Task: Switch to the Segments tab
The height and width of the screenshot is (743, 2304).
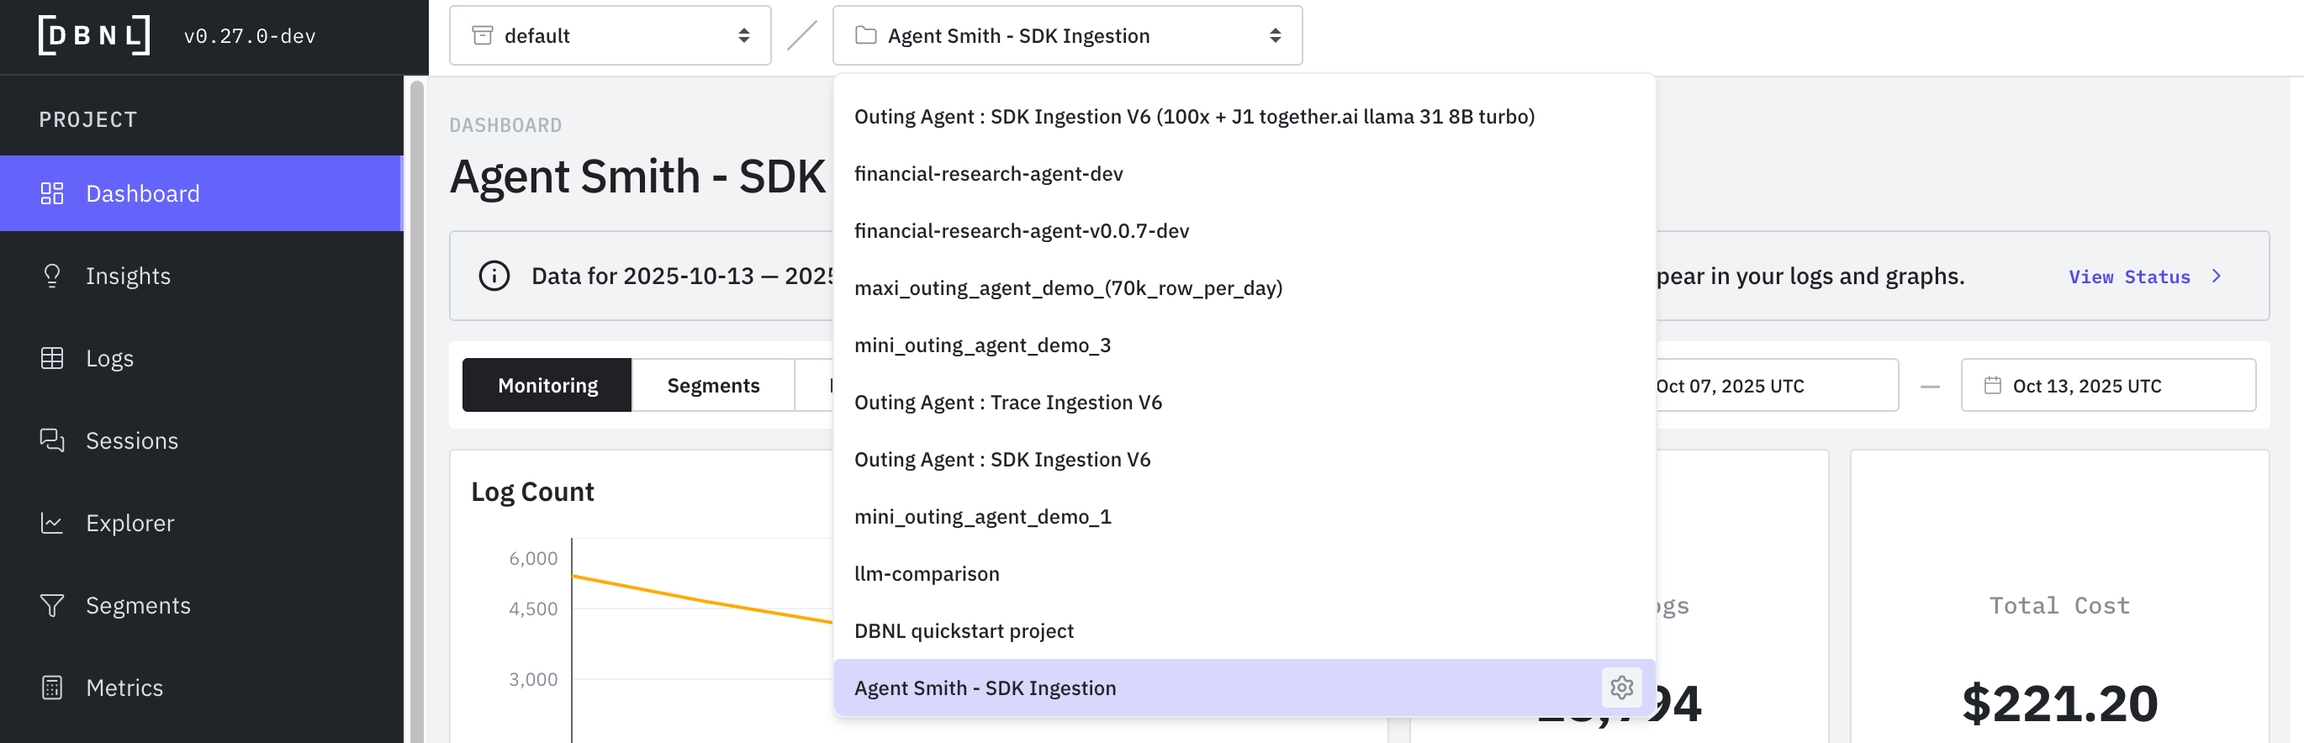Action: (713, 385)
